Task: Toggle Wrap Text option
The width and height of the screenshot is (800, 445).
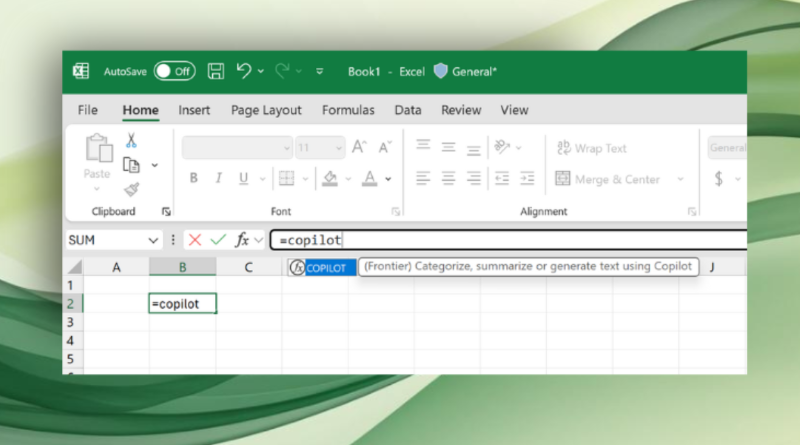Action: pyautogui.click(x=591, y=148)
